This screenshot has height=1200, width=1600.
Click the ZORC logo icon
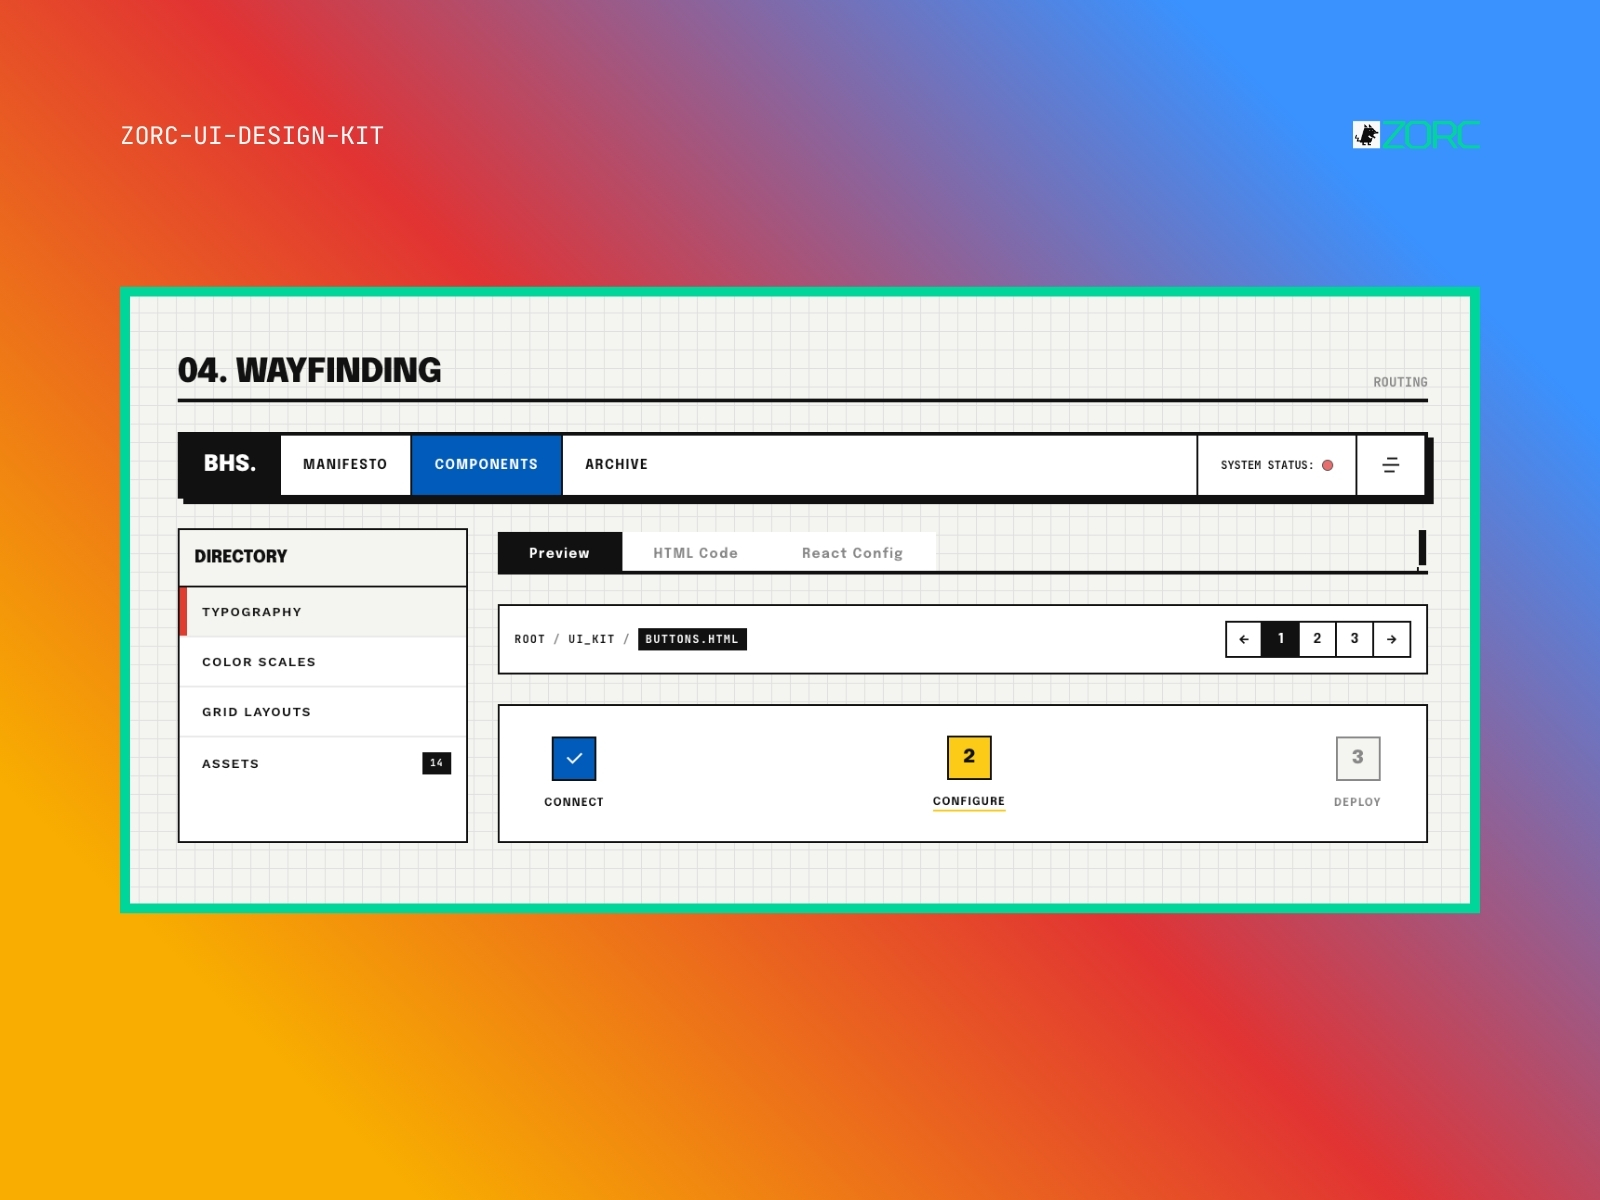1366,135
